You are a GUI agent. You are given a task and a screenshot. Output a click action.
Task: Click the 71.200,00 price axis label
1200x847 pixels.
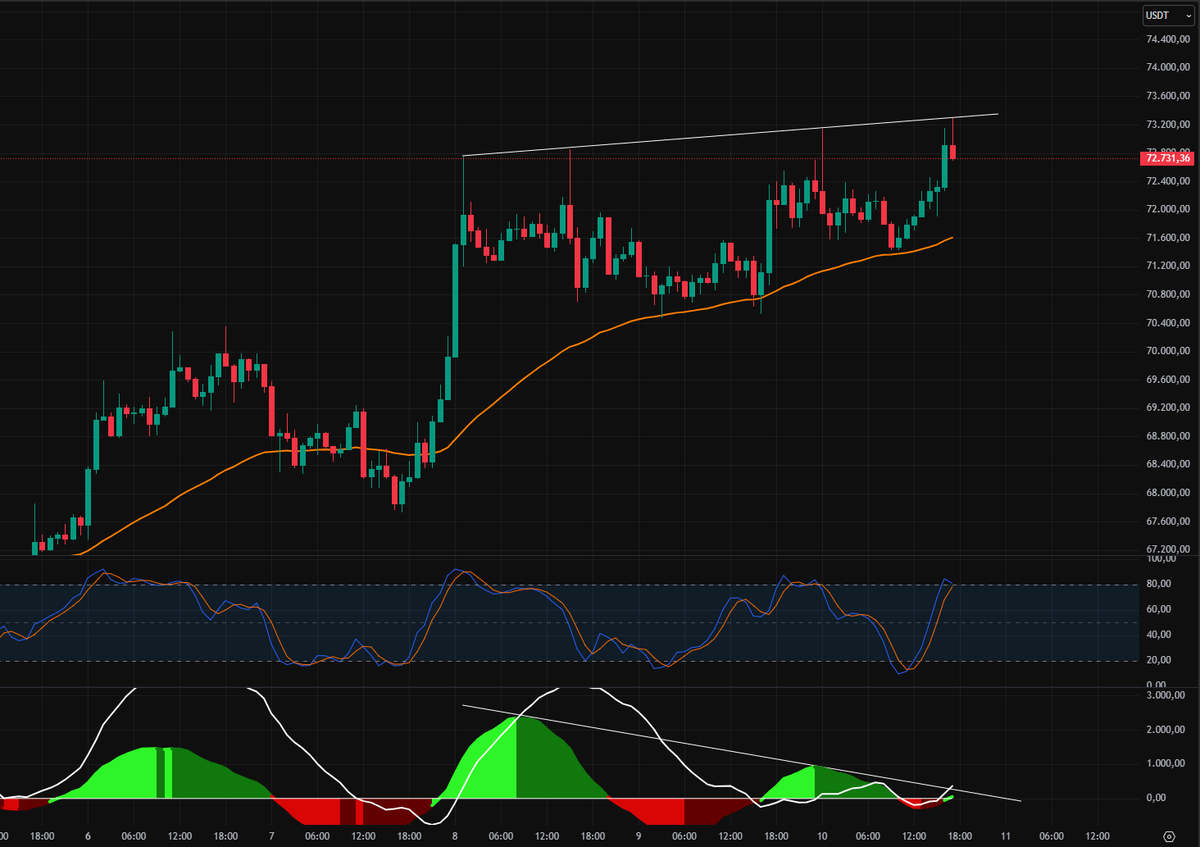1168,266
